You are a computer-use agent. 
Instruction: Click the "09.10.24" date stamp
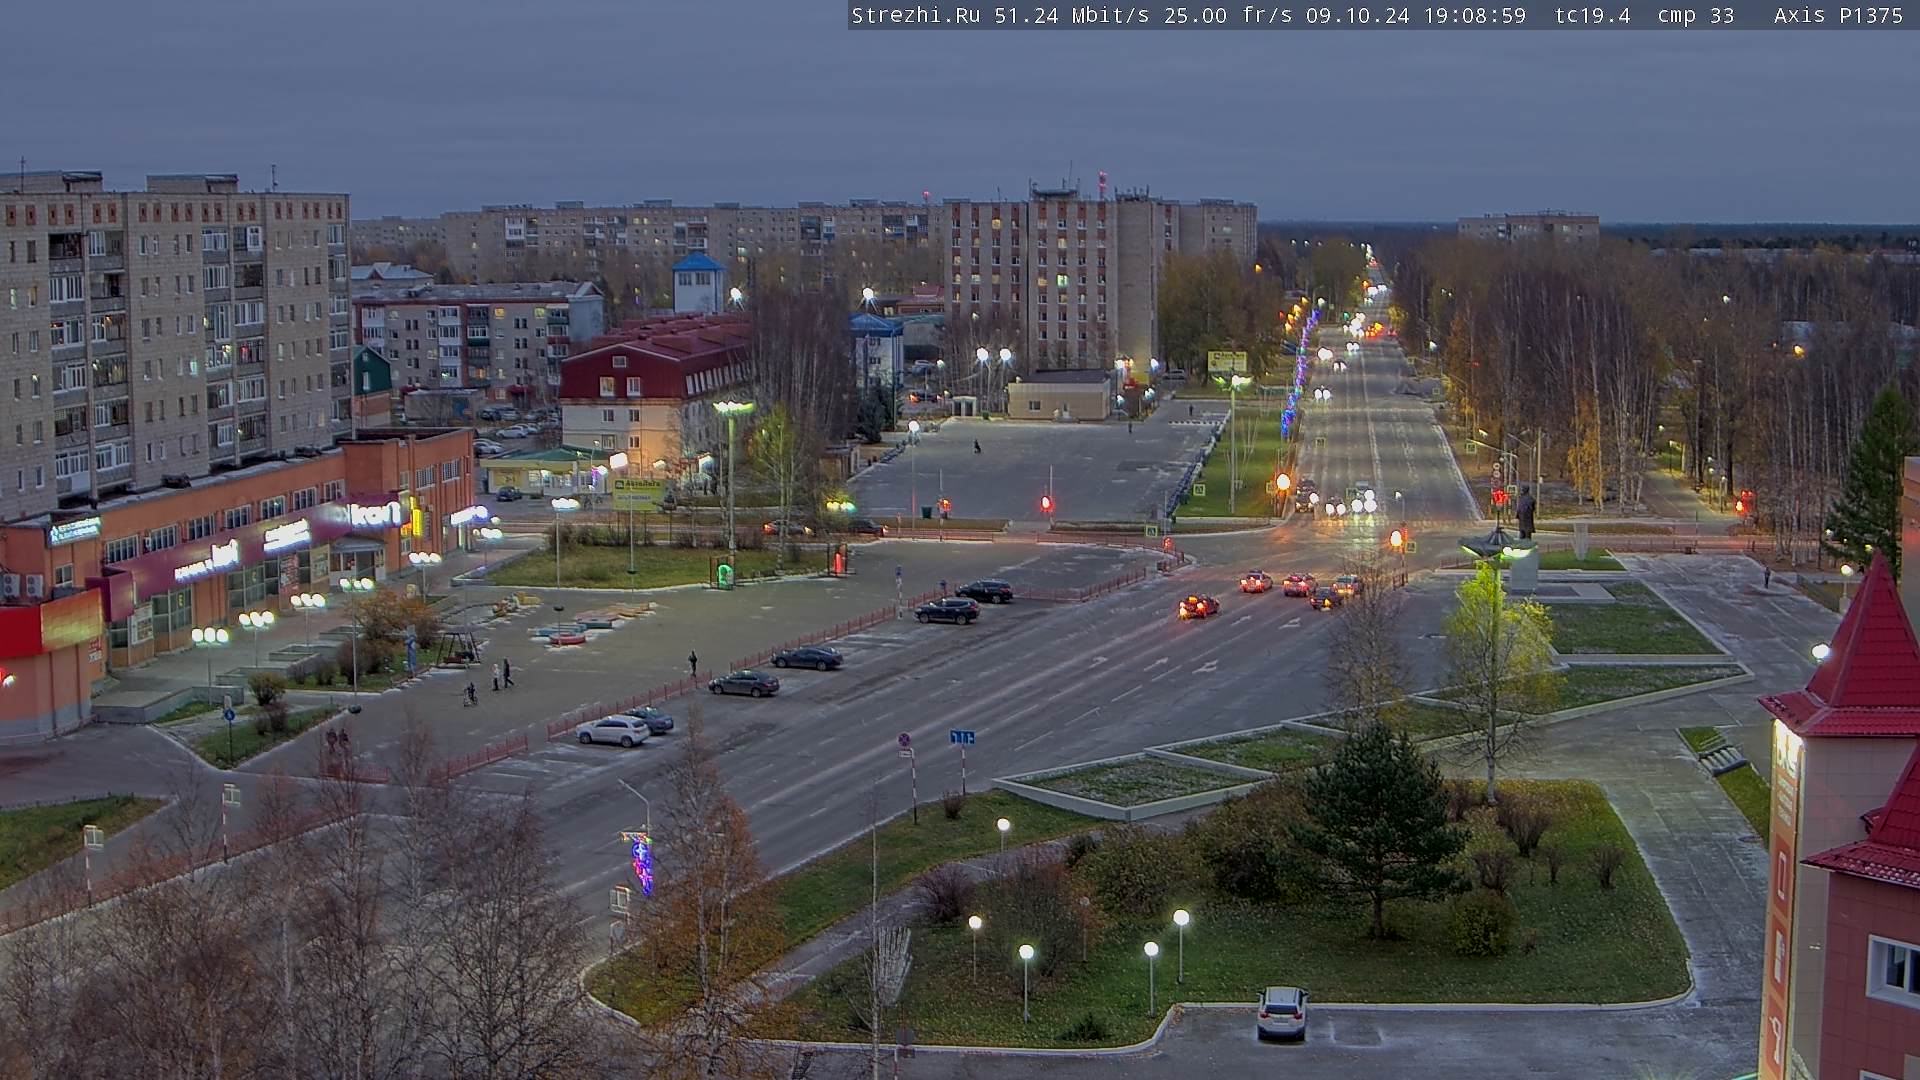pos(1358,15)
